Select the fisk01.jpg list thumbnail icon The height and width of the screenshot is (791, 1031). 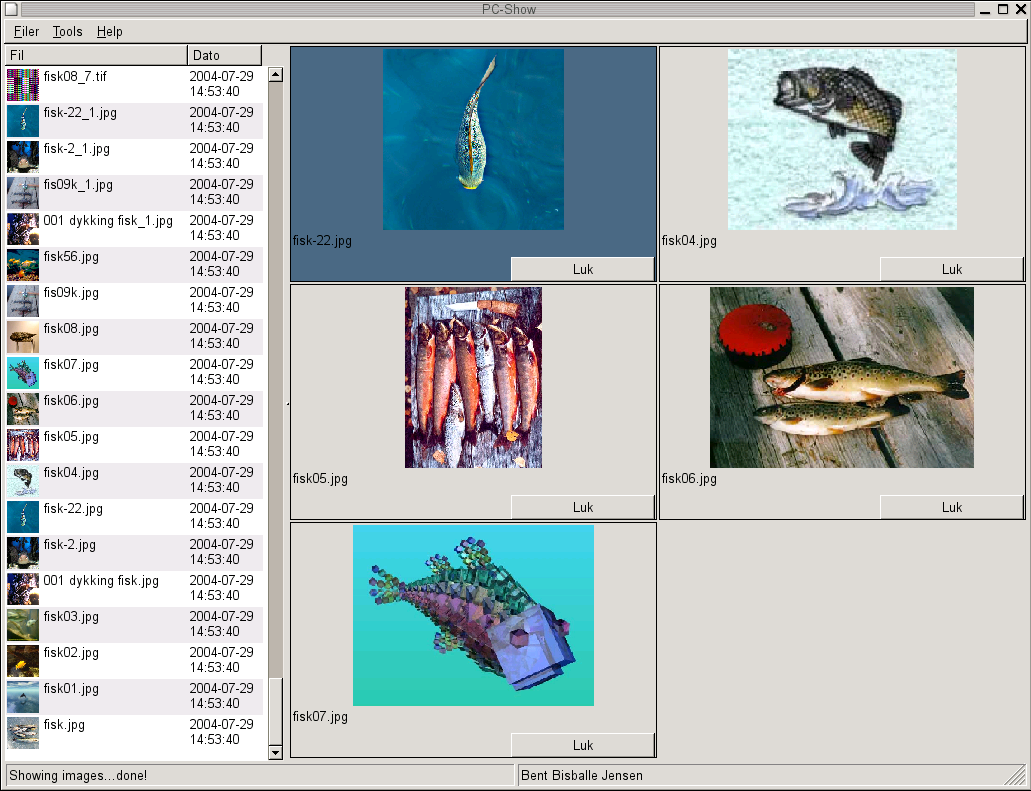coord(23,697)
